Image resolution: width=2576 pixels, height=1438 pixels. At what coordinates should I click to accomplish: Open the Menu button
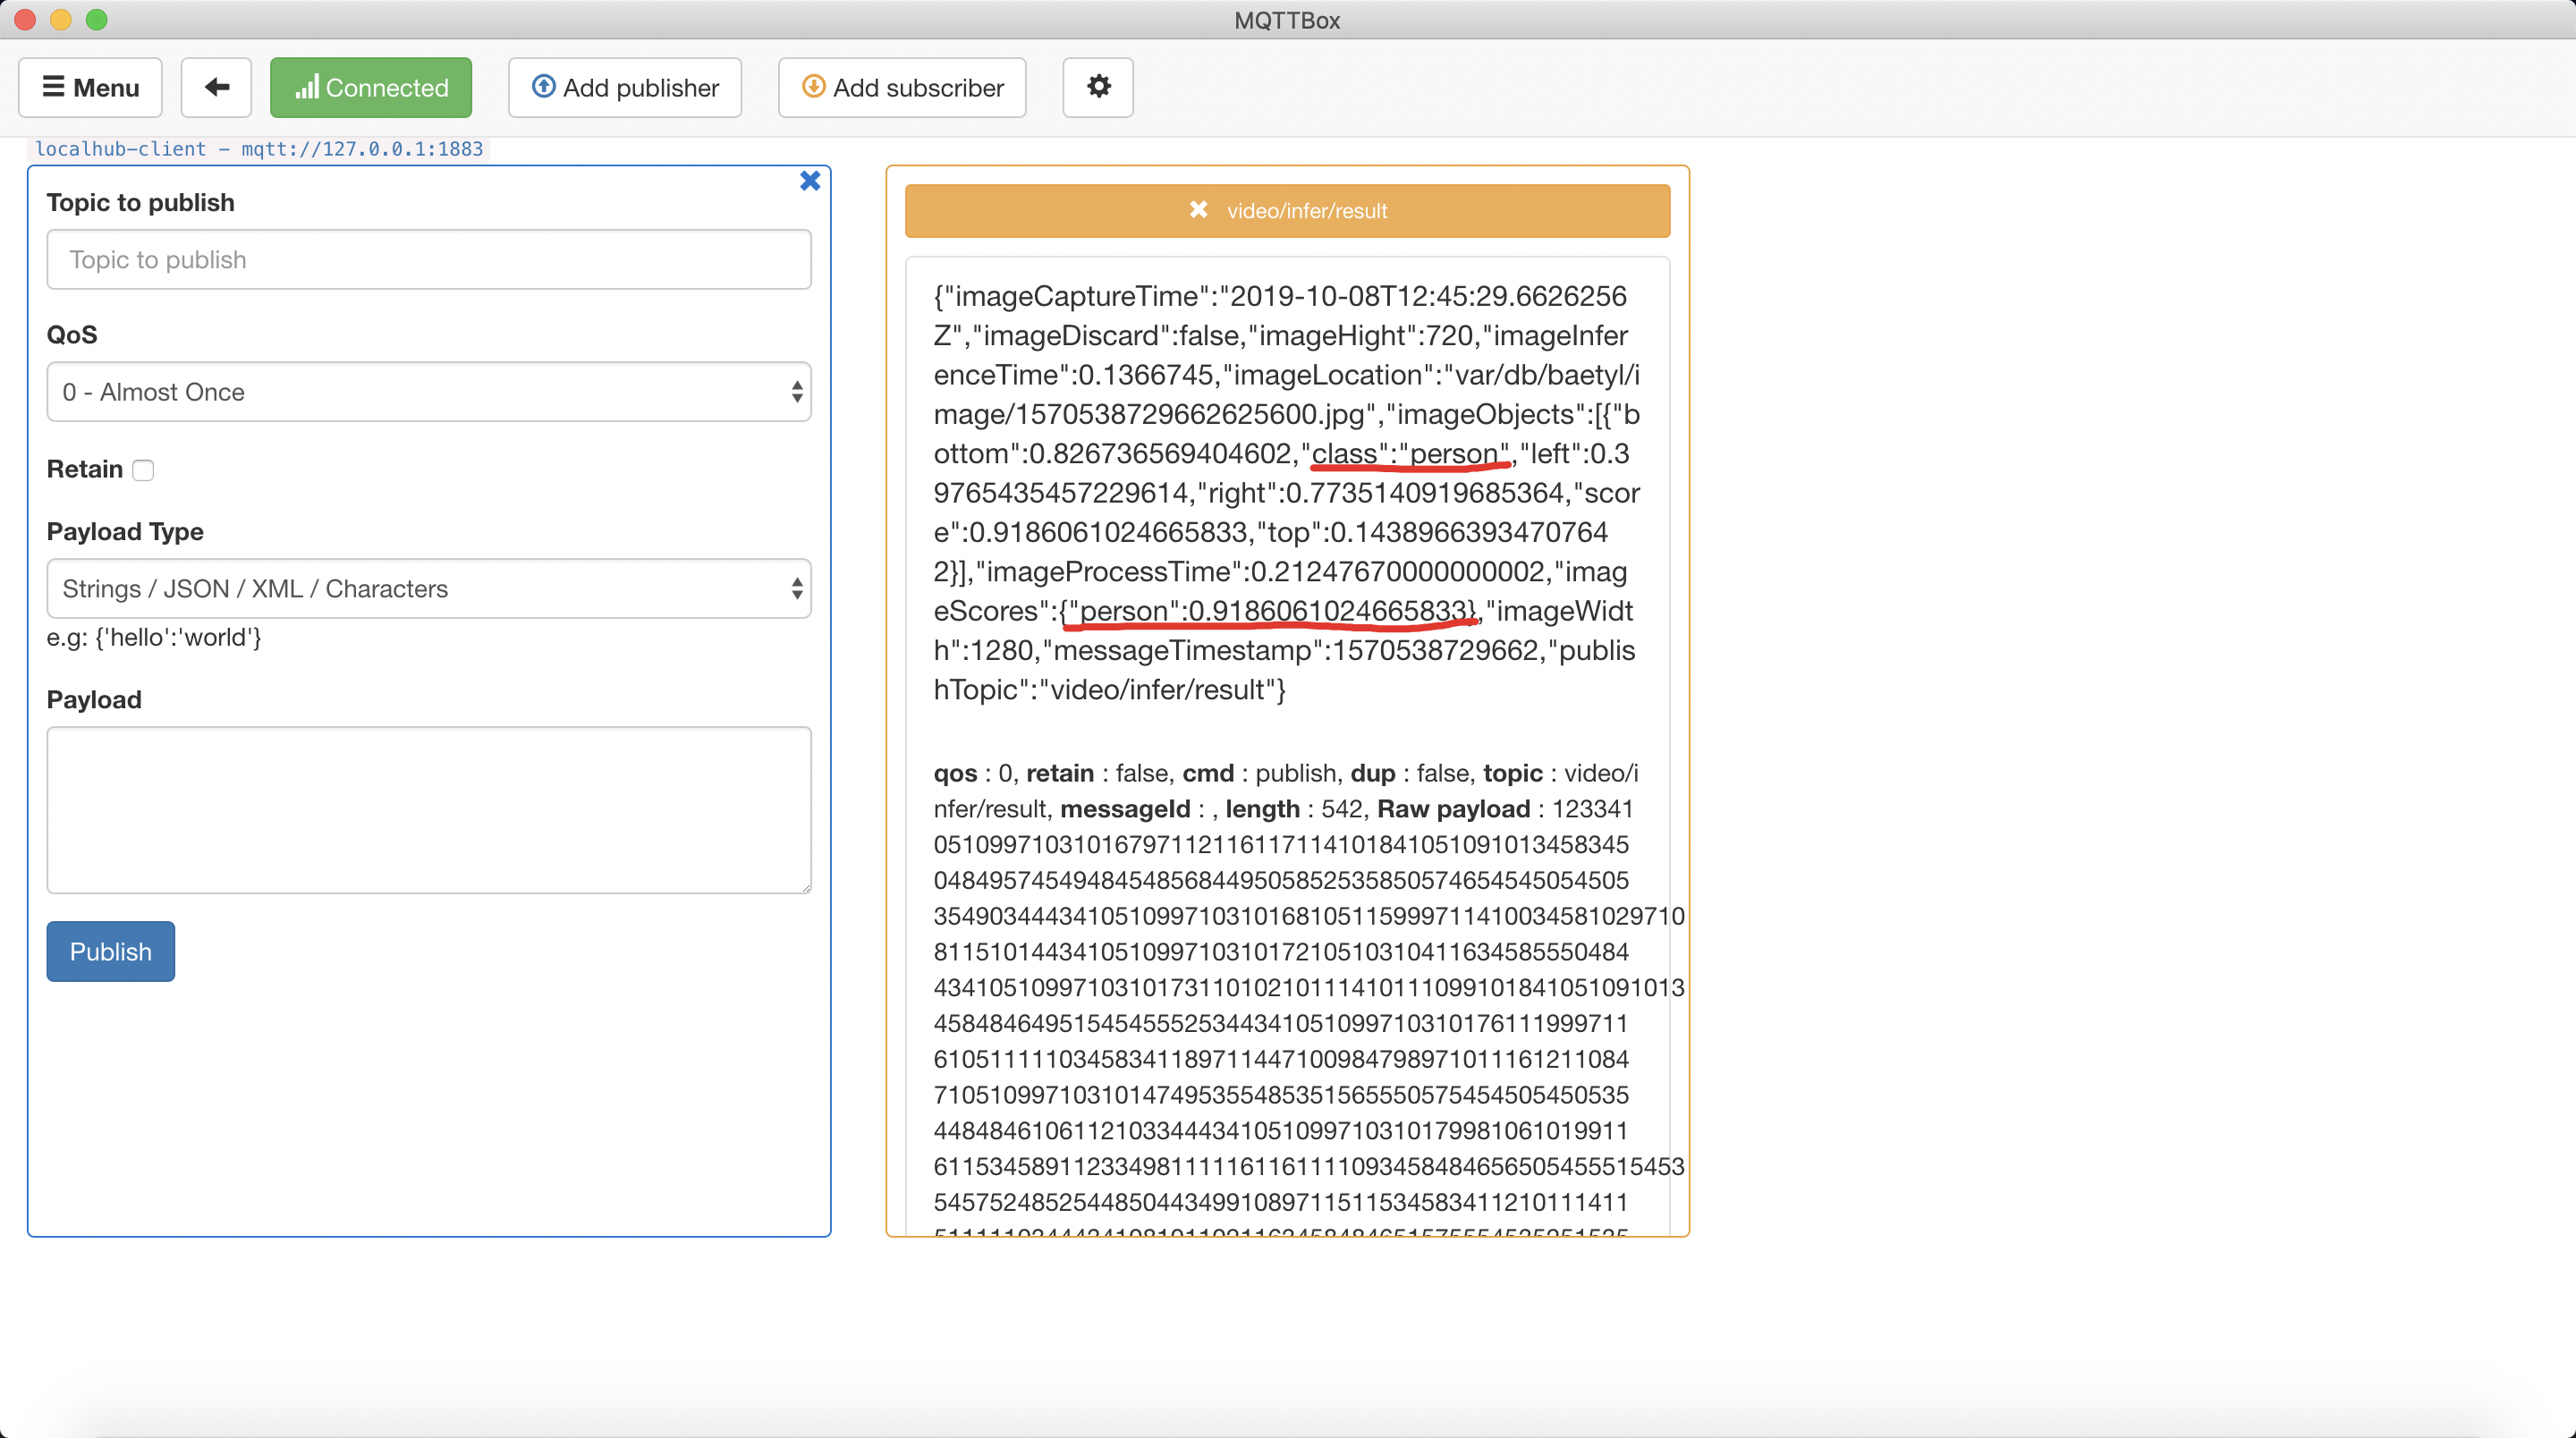90,88
